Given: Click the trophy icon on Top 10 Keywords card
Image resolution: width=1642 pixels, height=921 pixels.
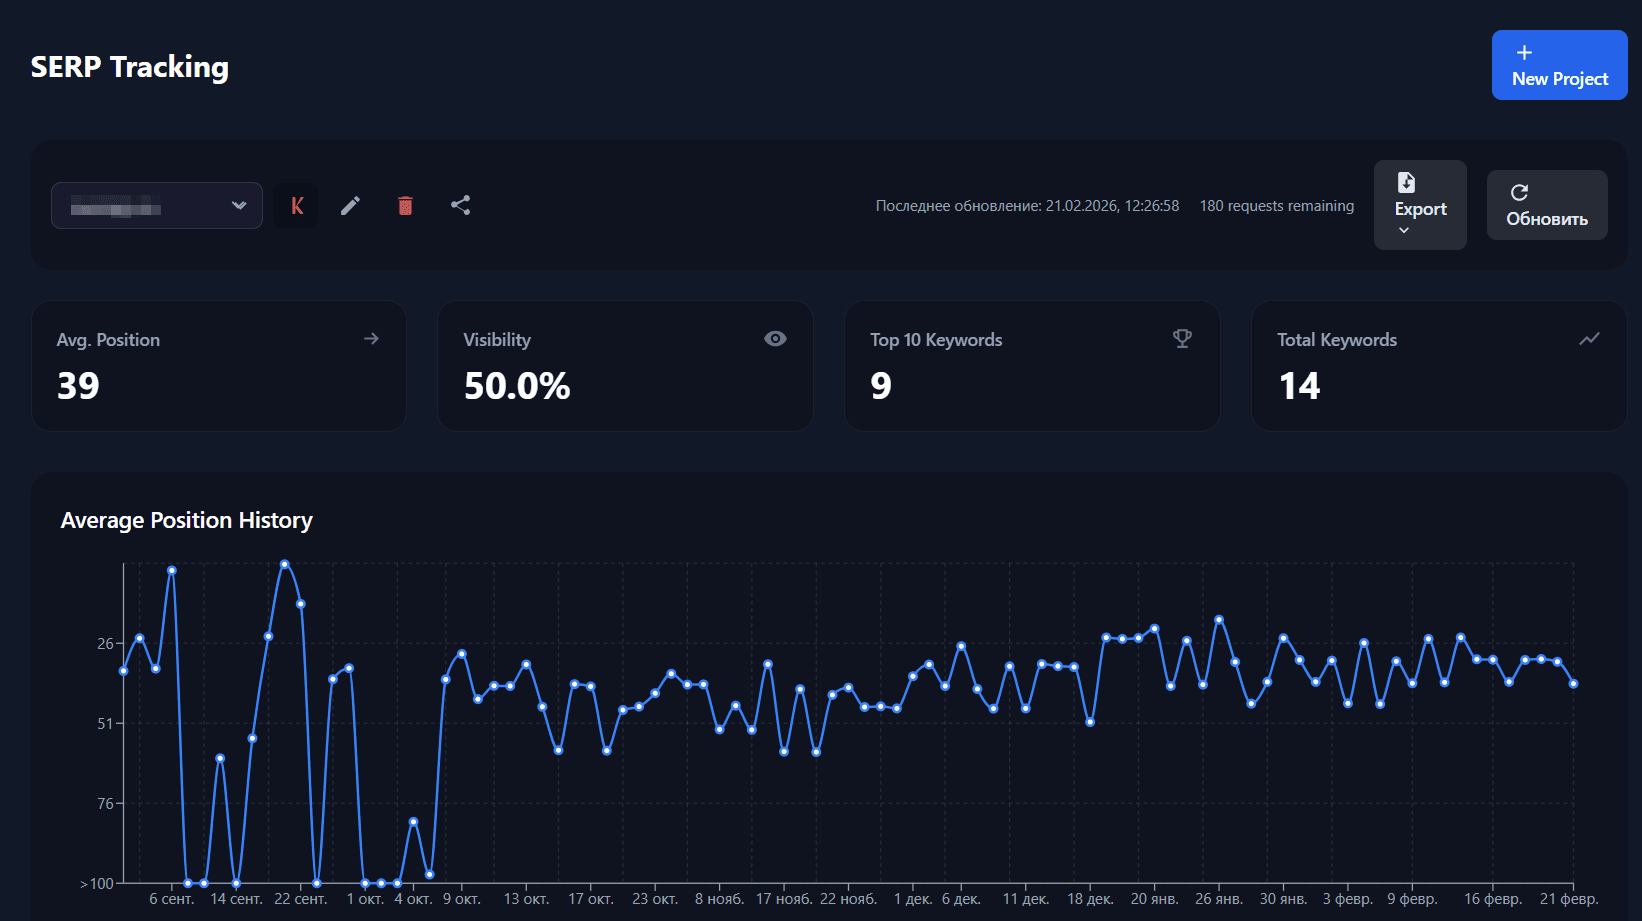Looking at the screenshot, I should tap(1182, 338).
